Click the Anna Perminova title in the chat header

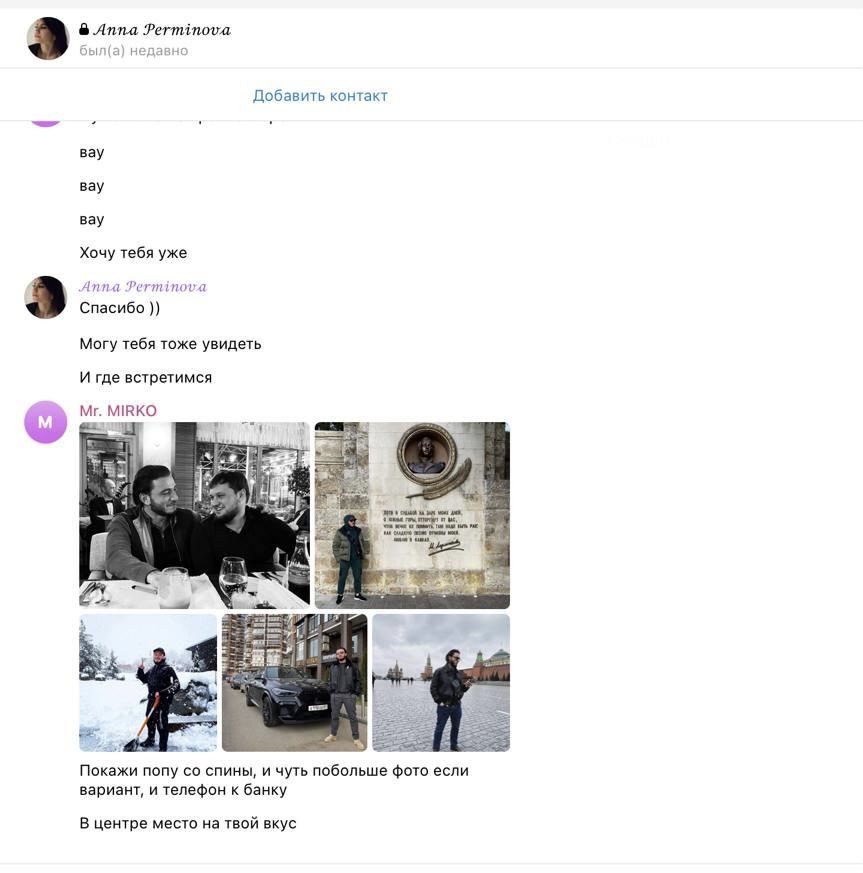tap(162, 30)
